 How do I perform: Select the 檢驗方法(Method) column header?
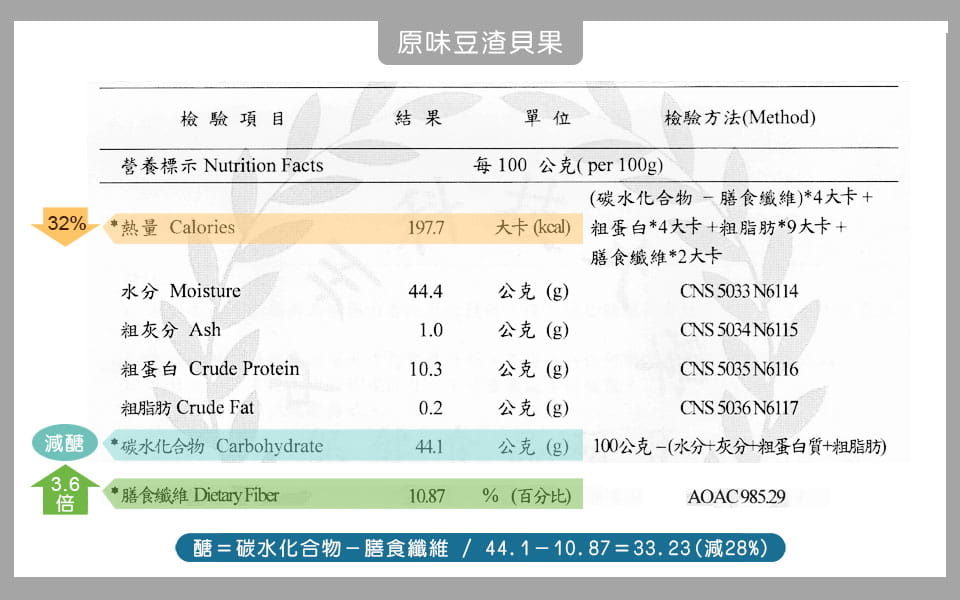pos(740,117)
